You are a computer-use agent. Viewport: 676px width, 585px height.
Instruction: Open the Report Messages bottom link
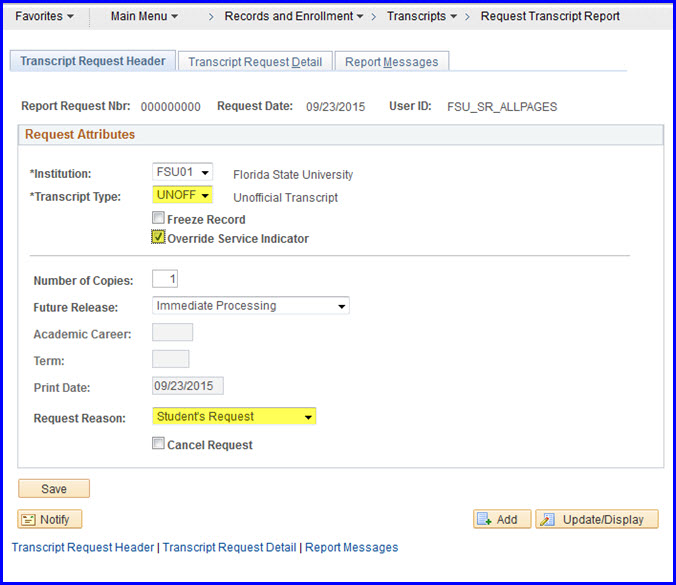click(x=351, y=547)
